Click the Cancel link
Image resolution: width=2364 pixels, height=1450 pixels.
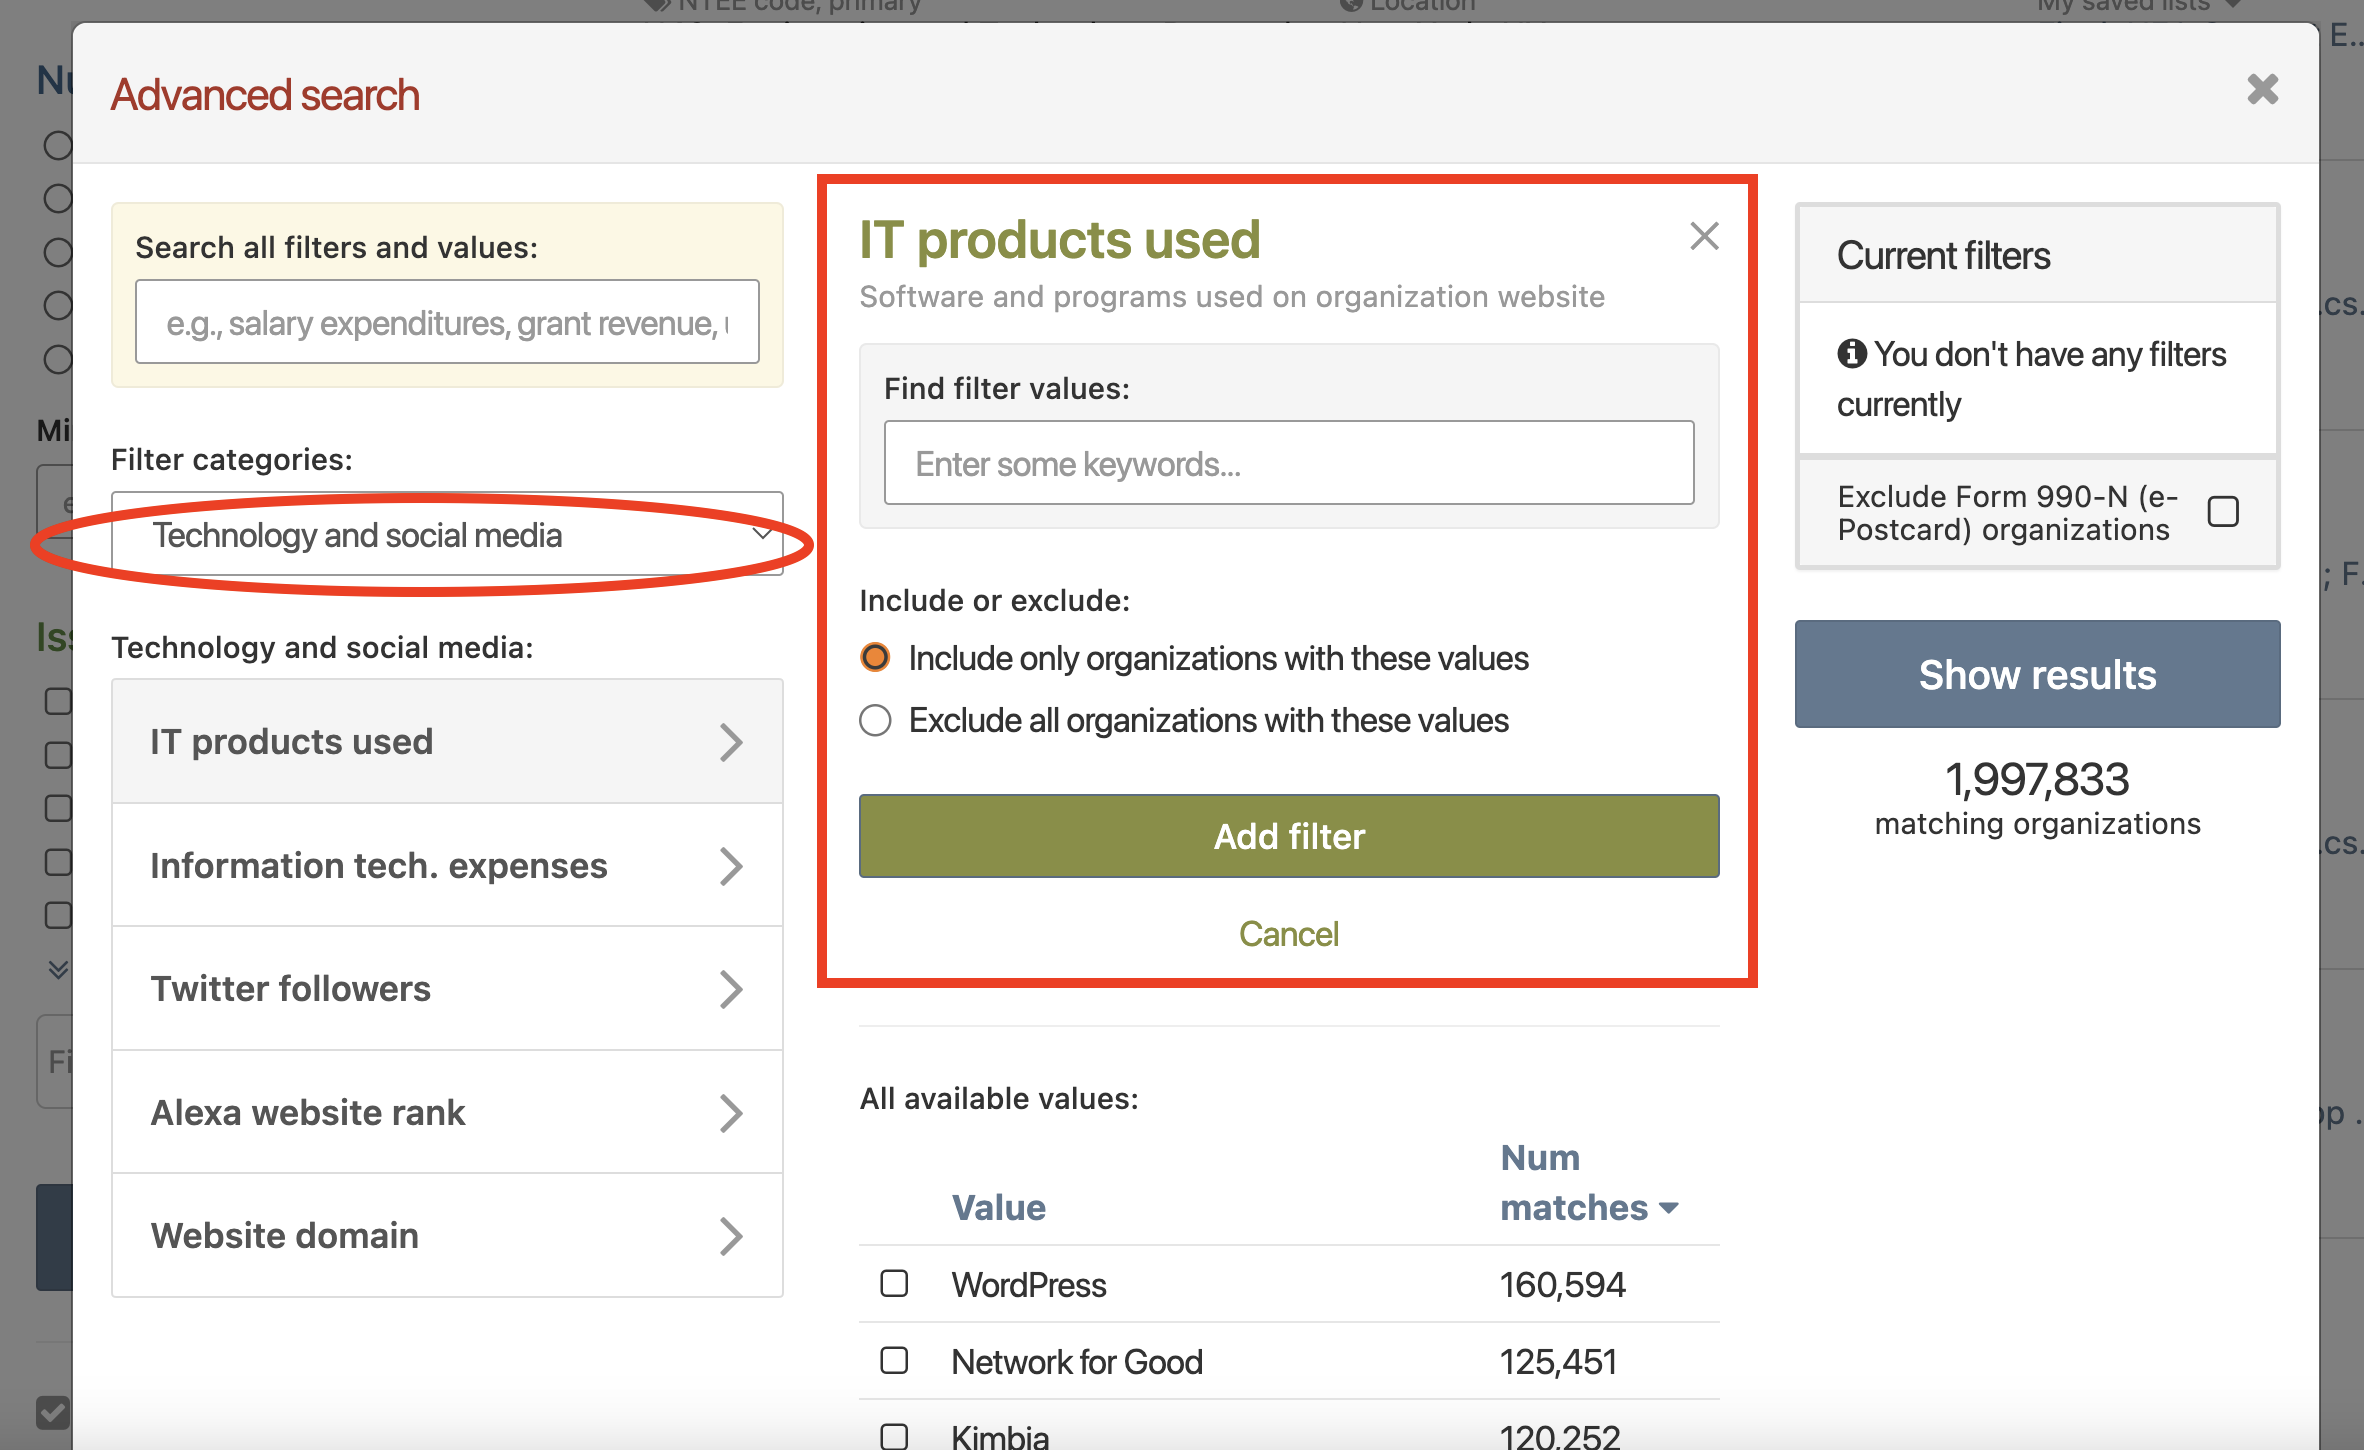1288,934
